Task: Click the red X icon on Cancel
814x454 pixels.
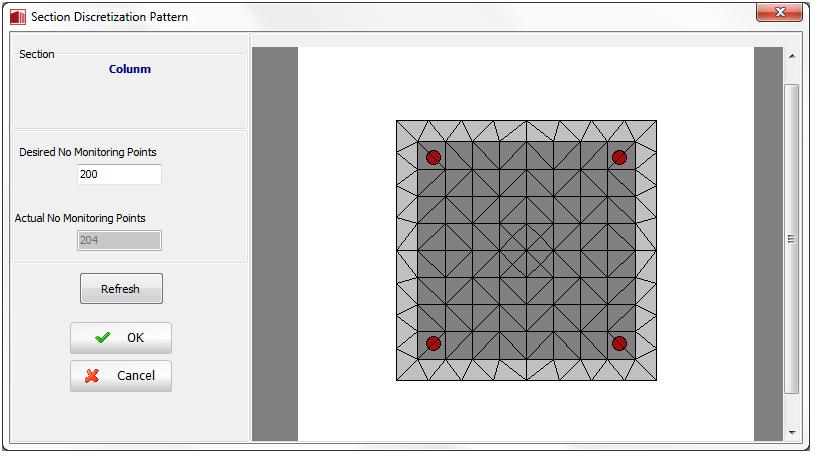Action: (93, 376)
